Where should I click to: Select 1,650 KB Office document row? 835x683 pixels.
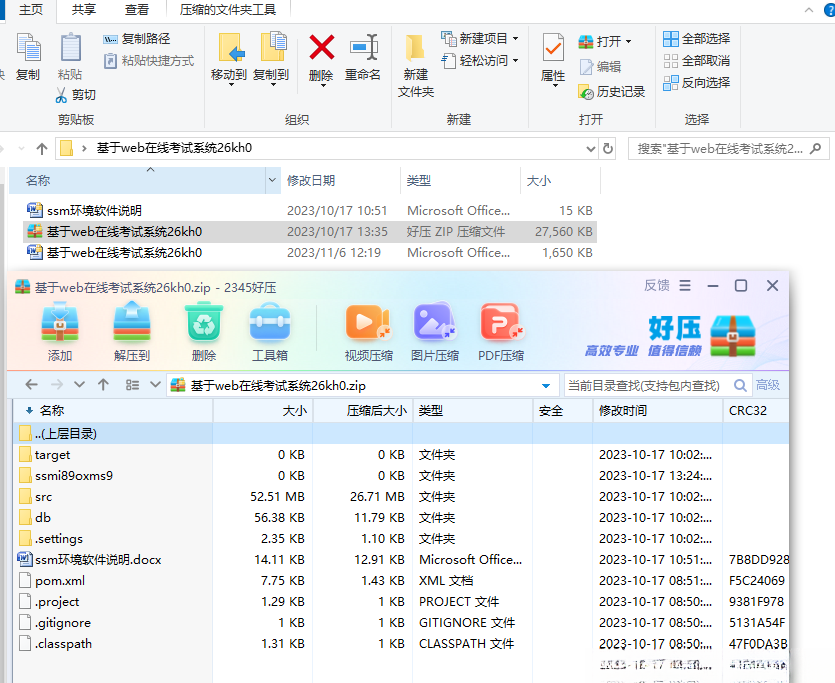tap(310, 252)
